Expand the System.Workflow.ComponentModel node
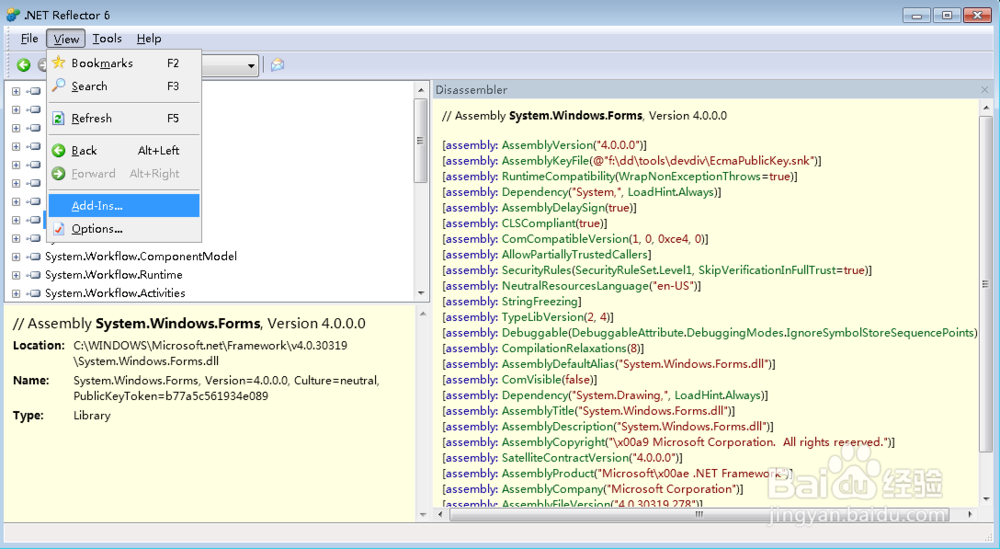The width and height of the screenshot is (1000, 549). pyautogui.click(x=16, y=256)
